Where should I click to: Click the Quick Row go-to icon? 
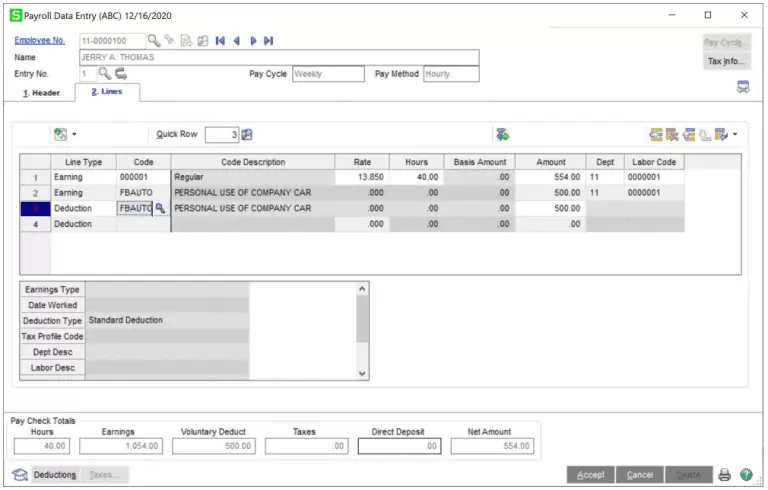(247, 134)
